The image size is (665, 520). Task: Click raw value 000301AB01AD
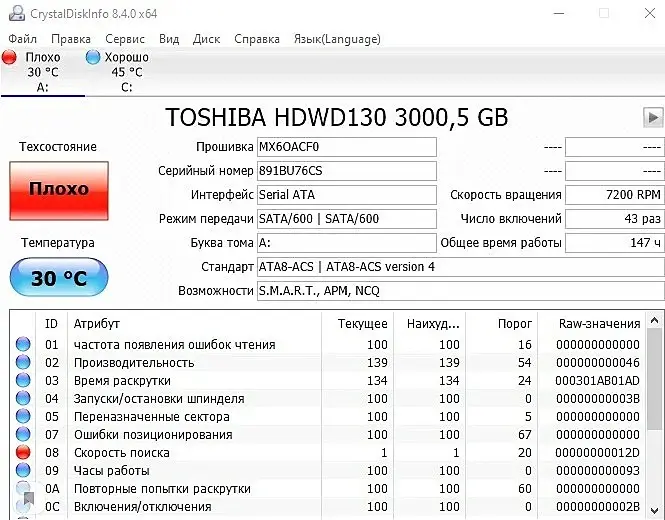[x=597, y=380]
